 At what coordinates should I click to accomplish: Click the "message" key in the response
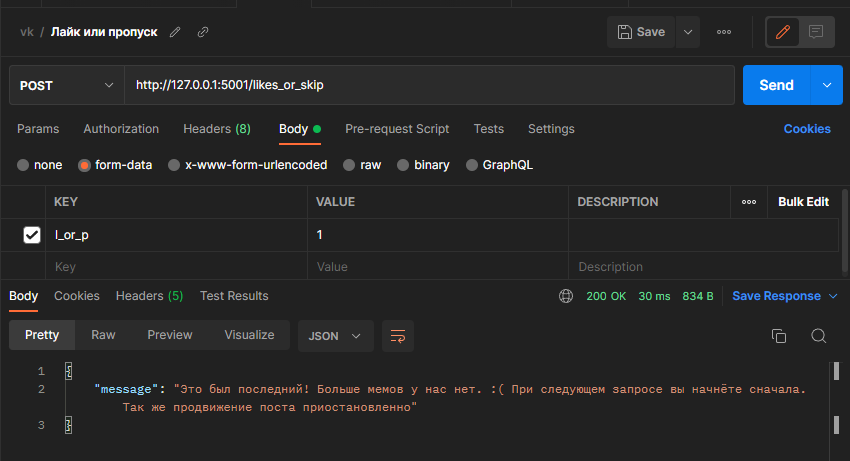point(126,389)
